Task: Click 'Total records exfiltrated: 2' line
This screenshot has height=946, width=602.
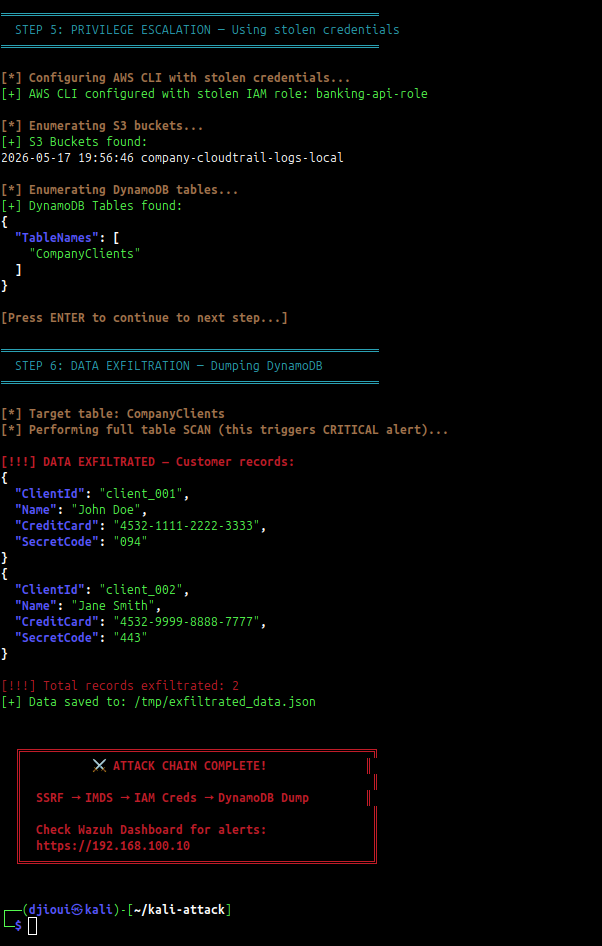Action: (120, 685)
